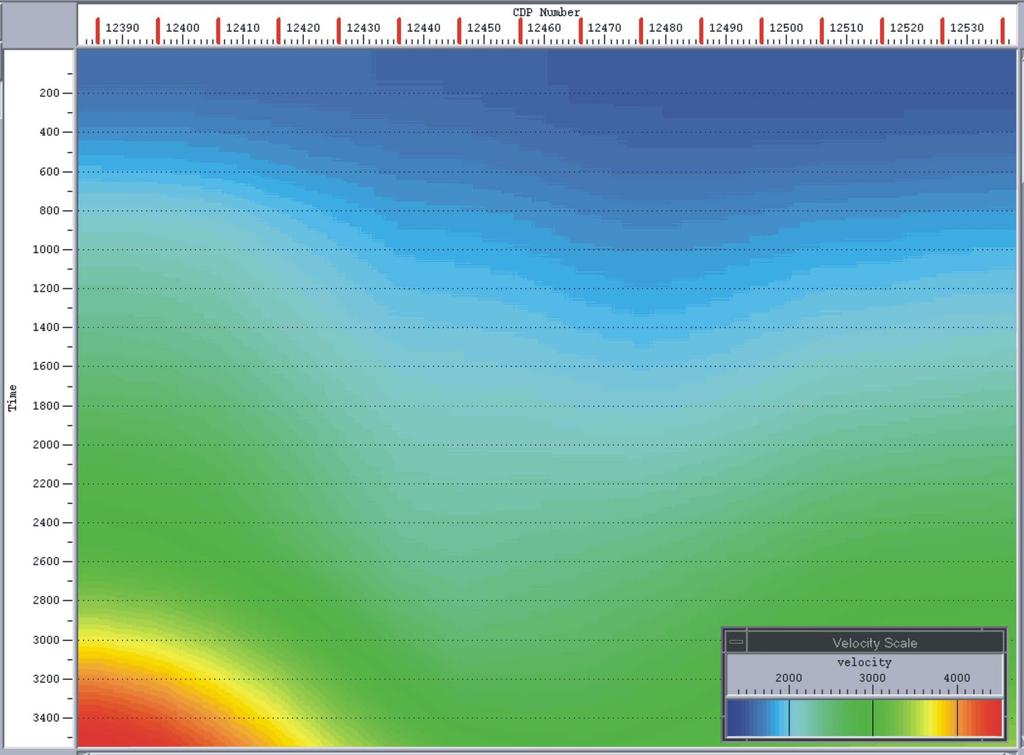The image size is (1024, 755).
Task: Click time axis label 3200
Action: pos(46,679)
